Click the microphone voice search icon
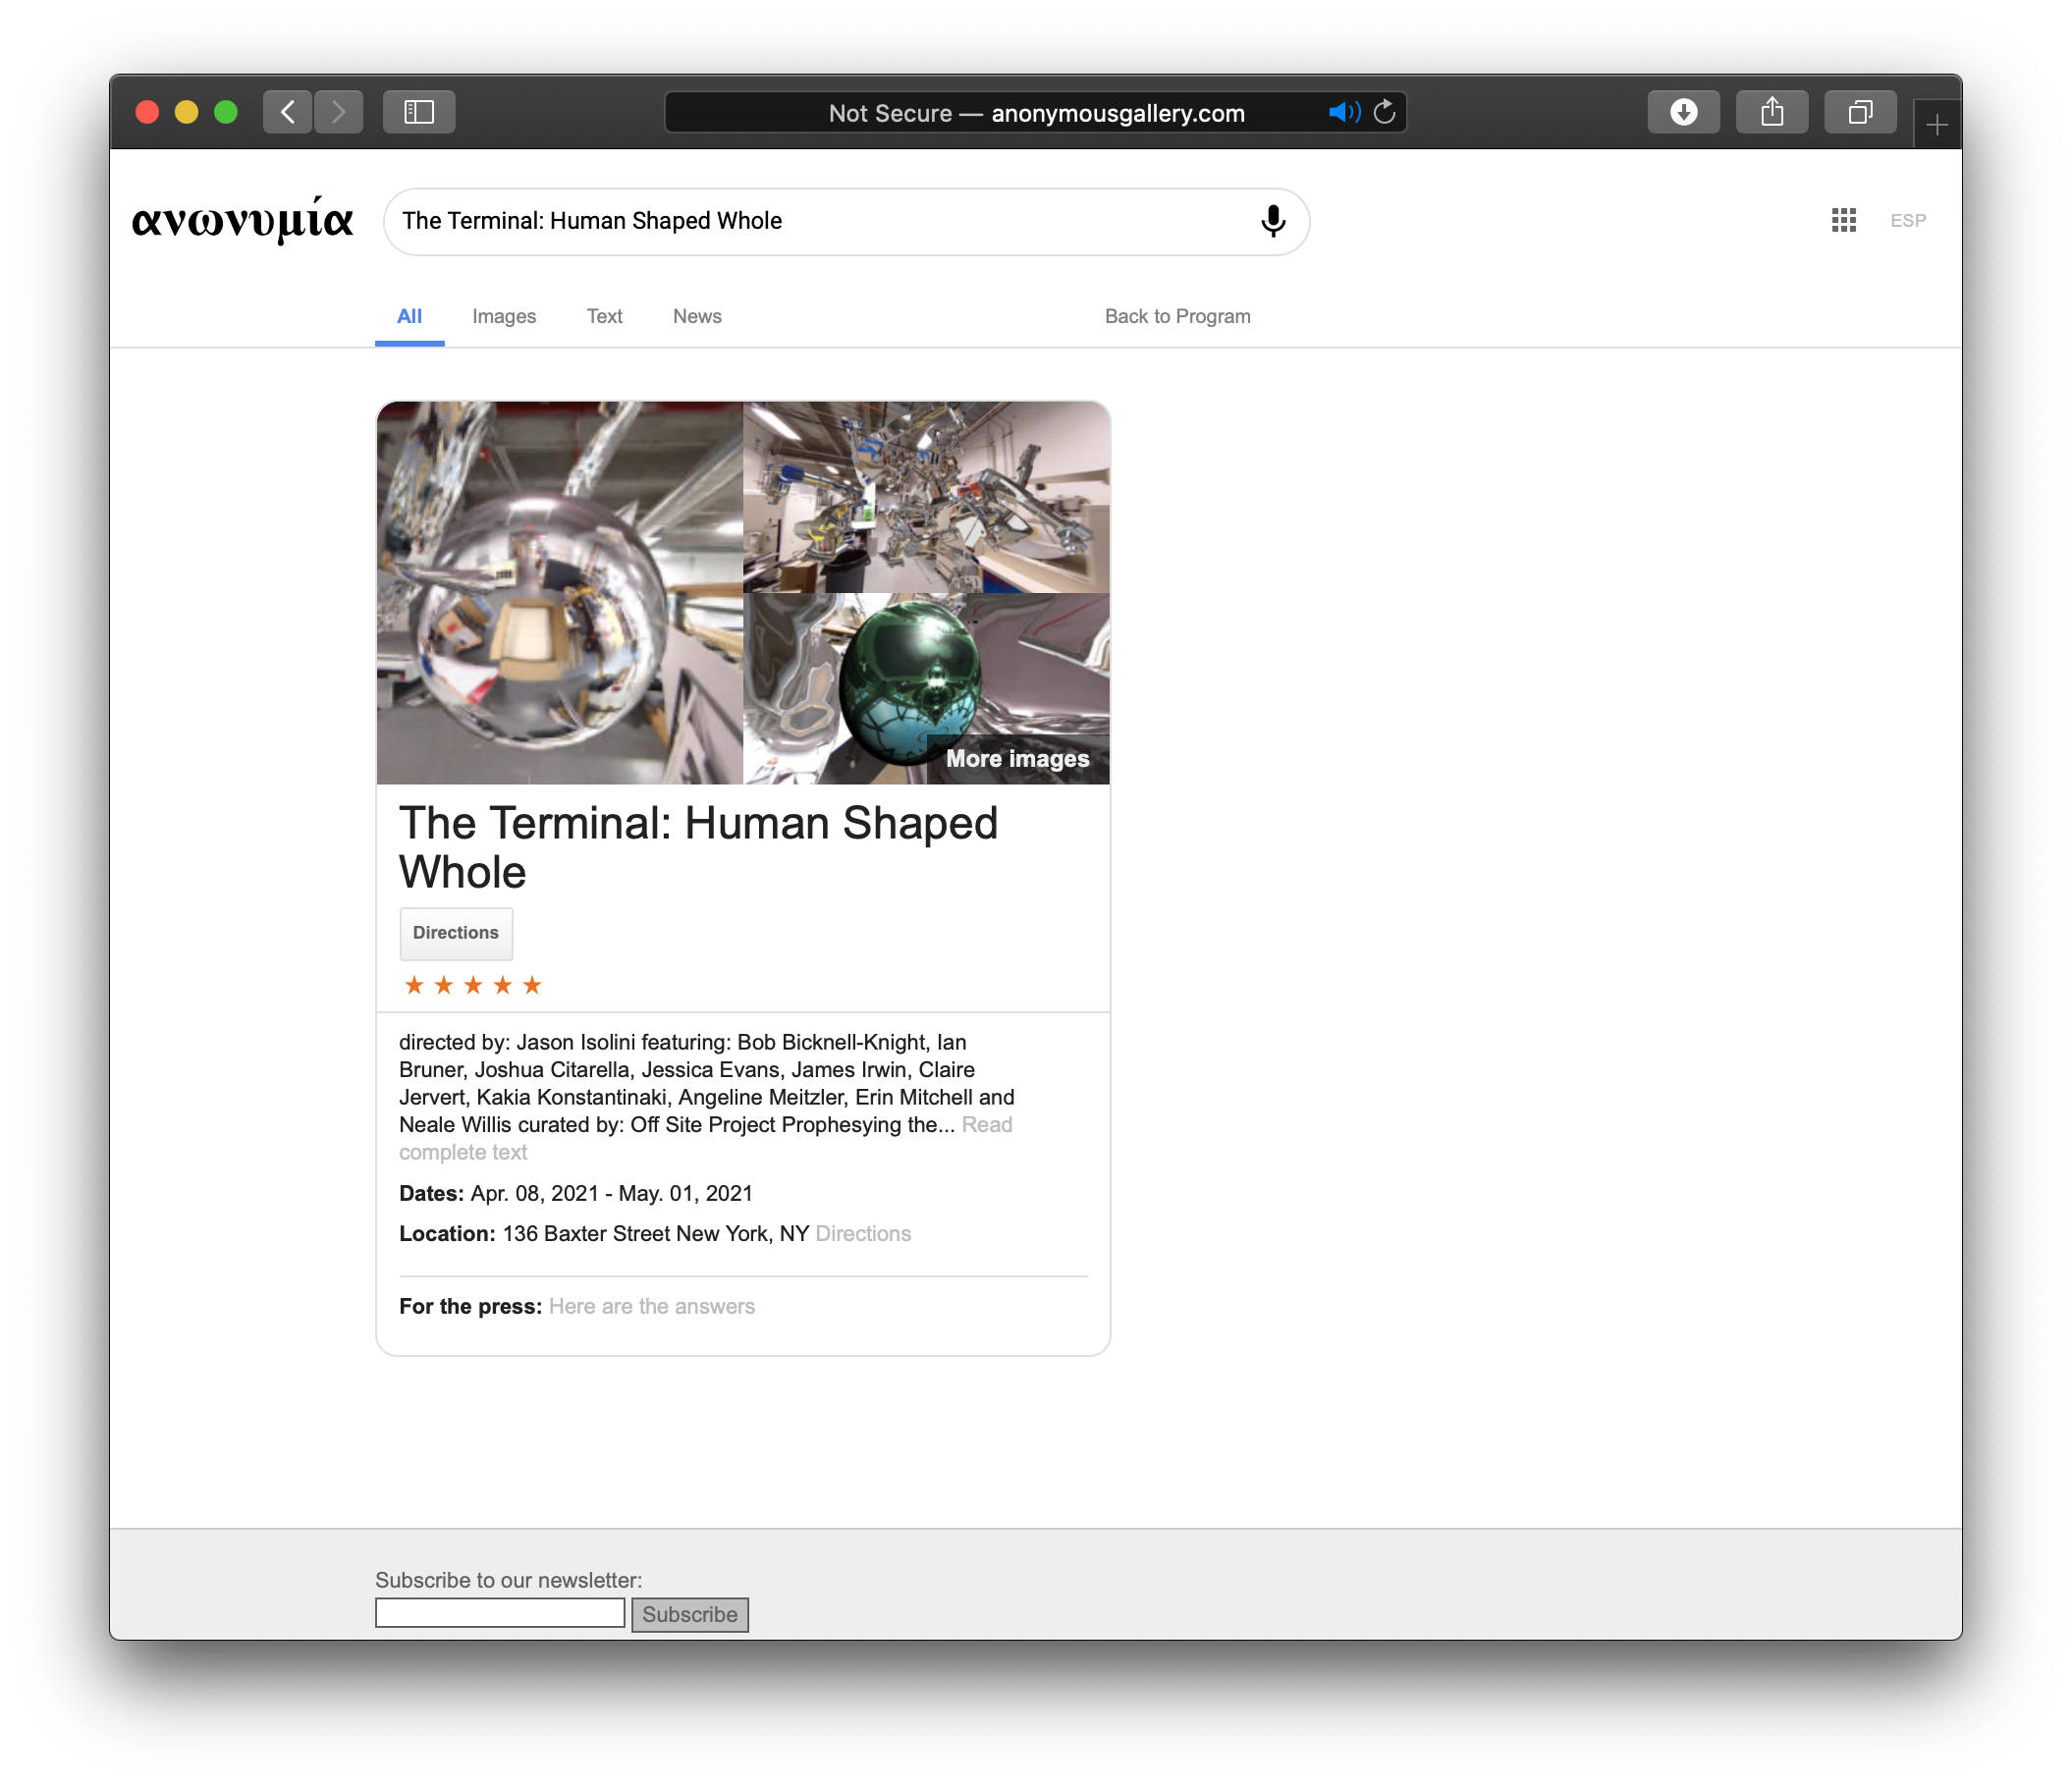2072x1785 pixels. tap(1272, 221)
